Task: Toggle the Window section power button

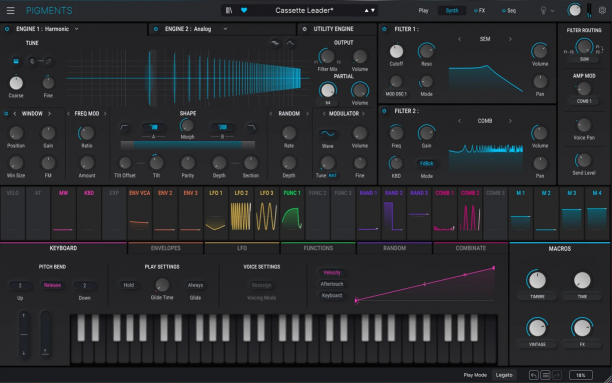Action: pos(6,114)
